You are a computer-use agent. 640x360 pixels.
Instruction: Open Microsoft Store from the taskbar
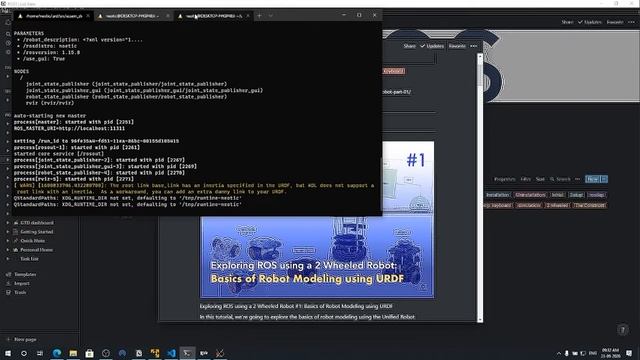[89, 353]
